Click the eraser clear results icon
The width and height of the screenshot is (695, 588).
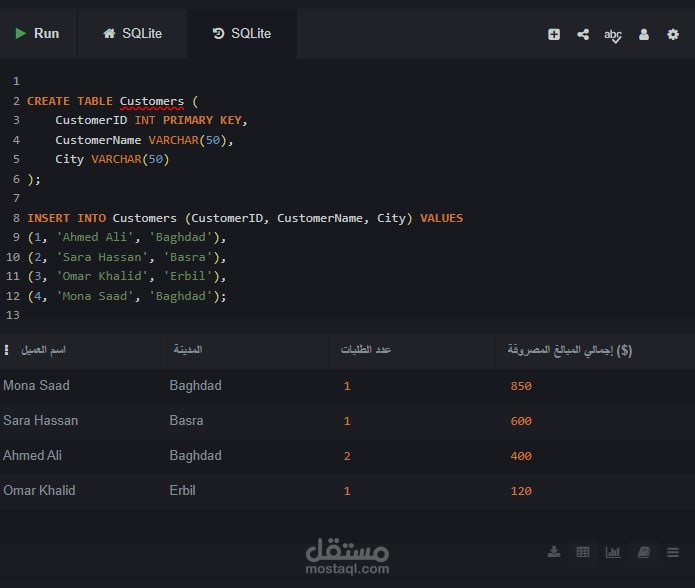(644, 552)
